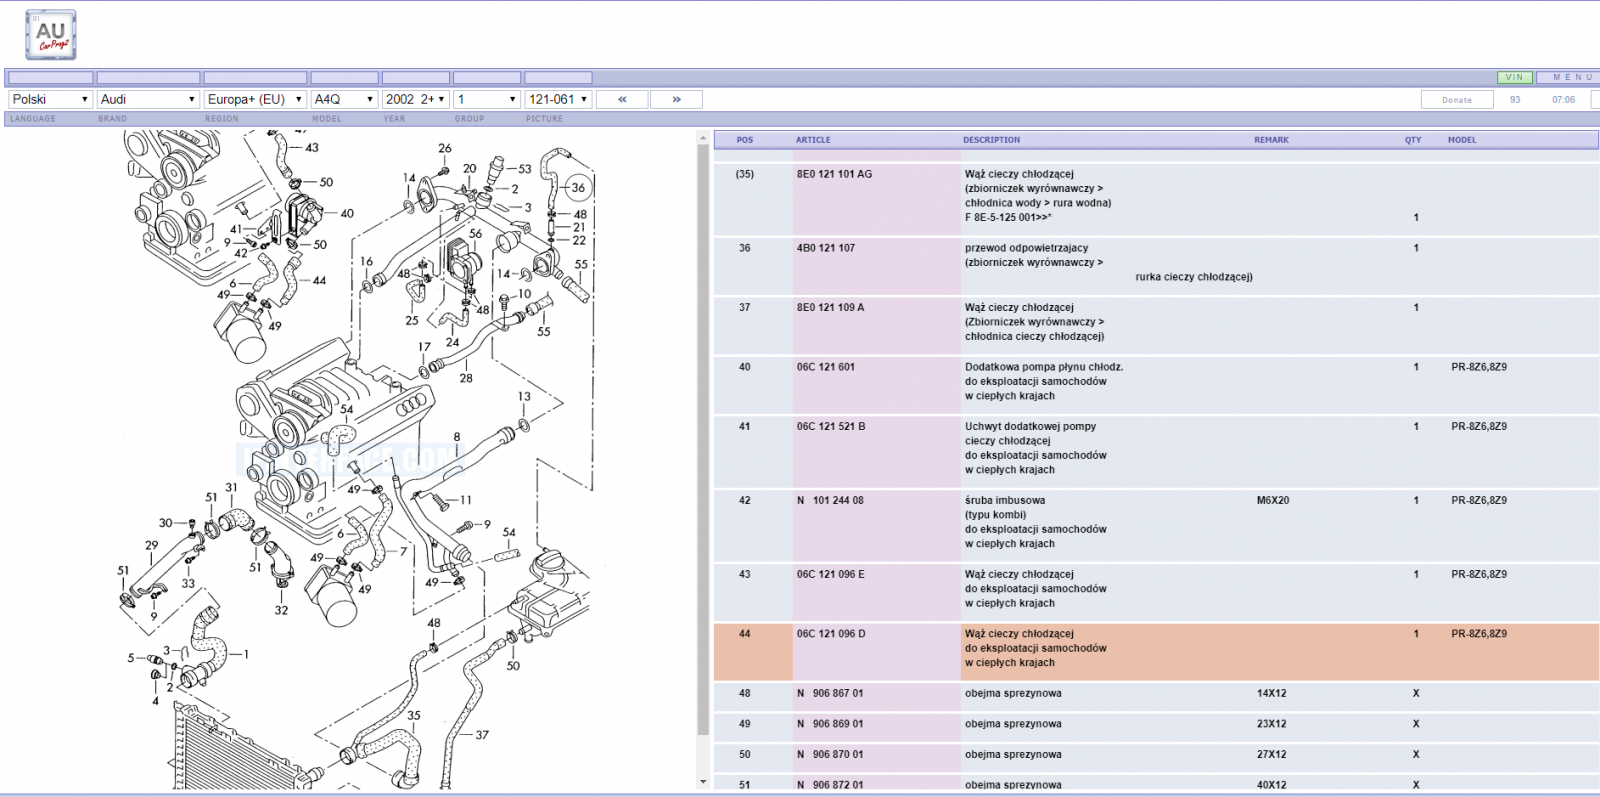Click description 'Uchwyt dodatkowej pompy'
Viewport: 1600px width, 797px height.
point(1030,426)
